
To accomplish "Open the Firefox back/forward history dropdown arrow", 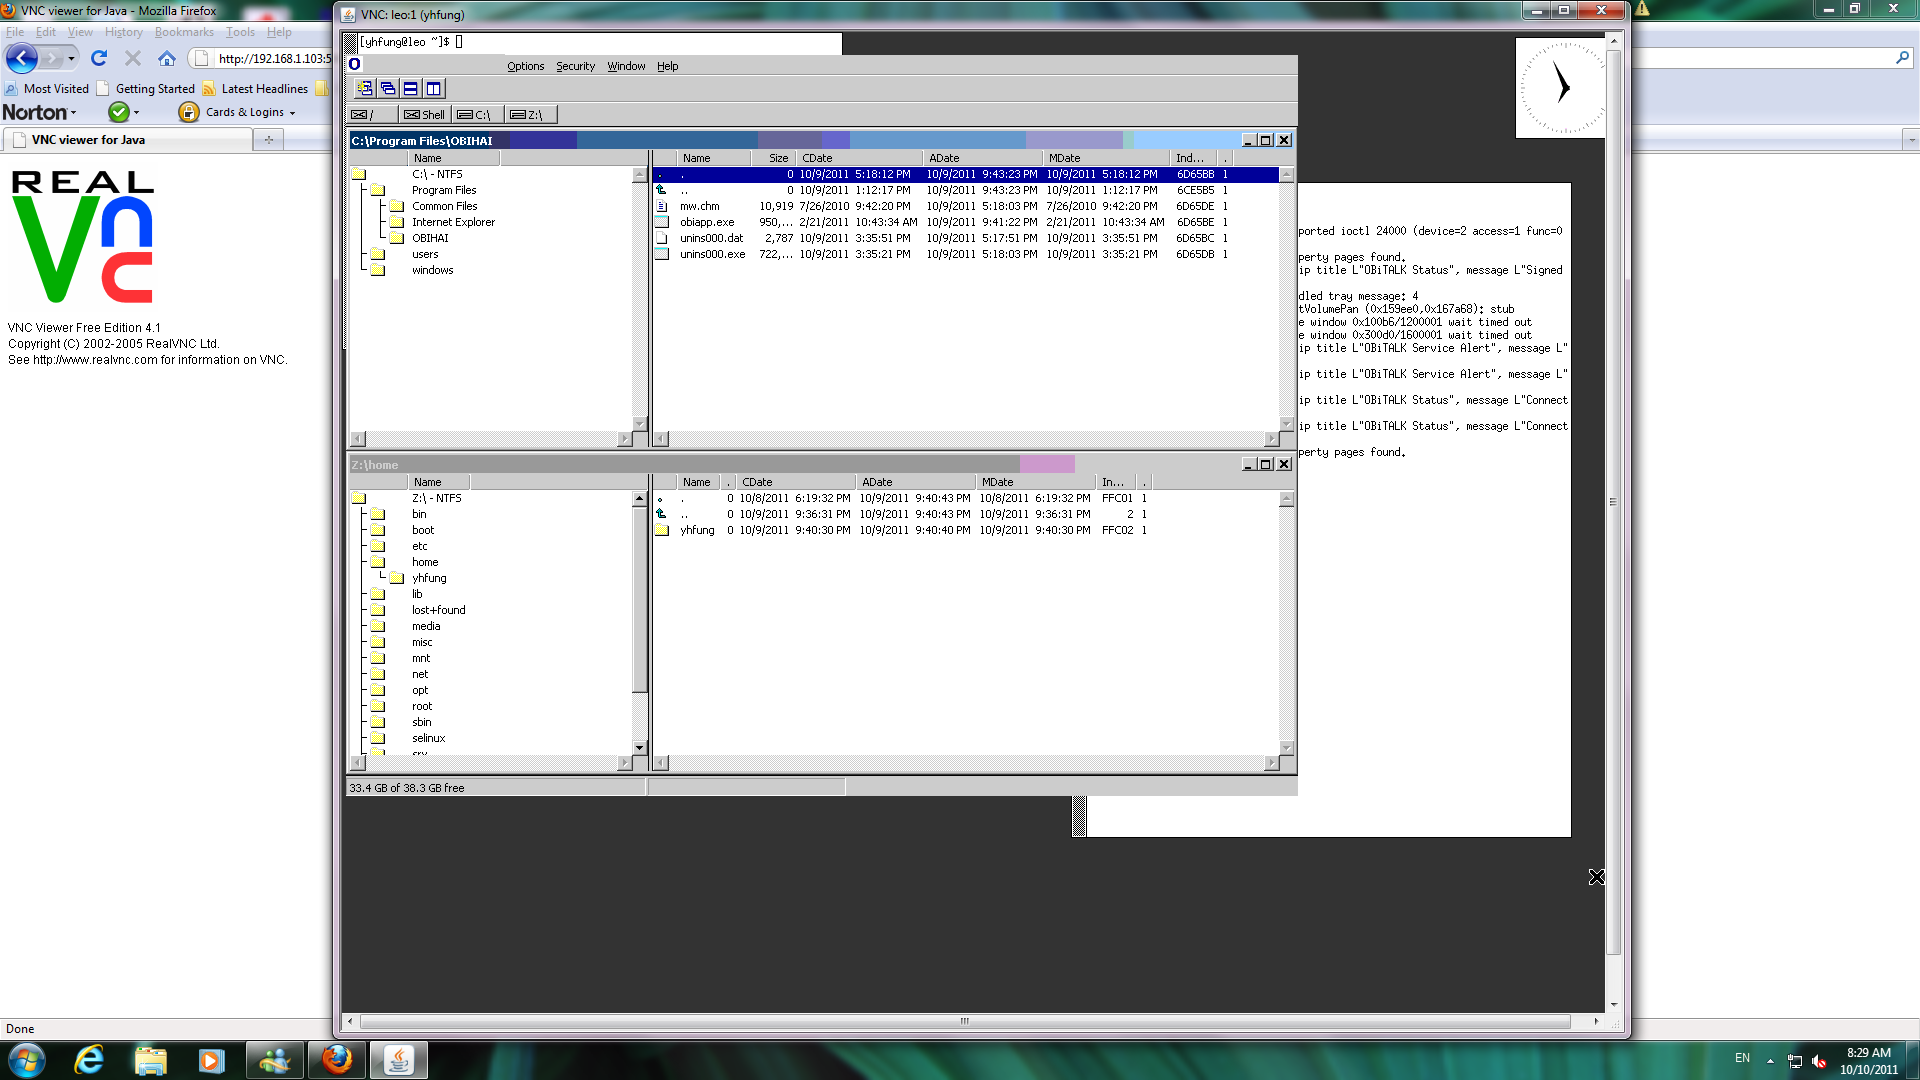I will coord(71,59).
